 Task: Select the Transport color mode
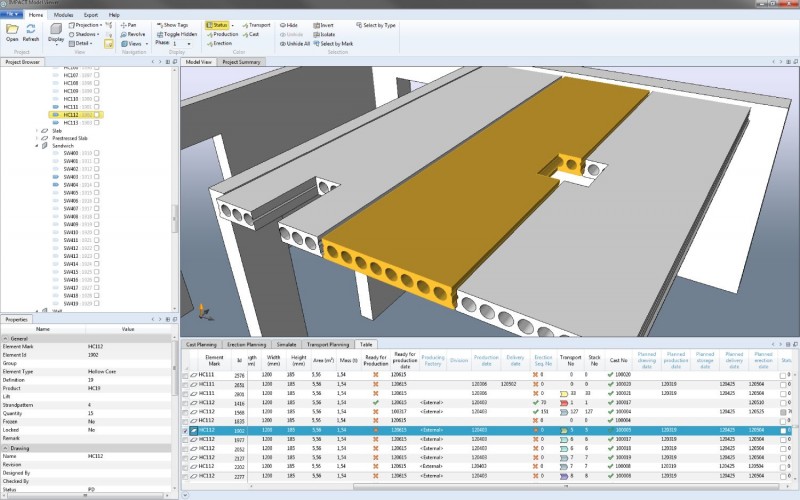(256, 24)
